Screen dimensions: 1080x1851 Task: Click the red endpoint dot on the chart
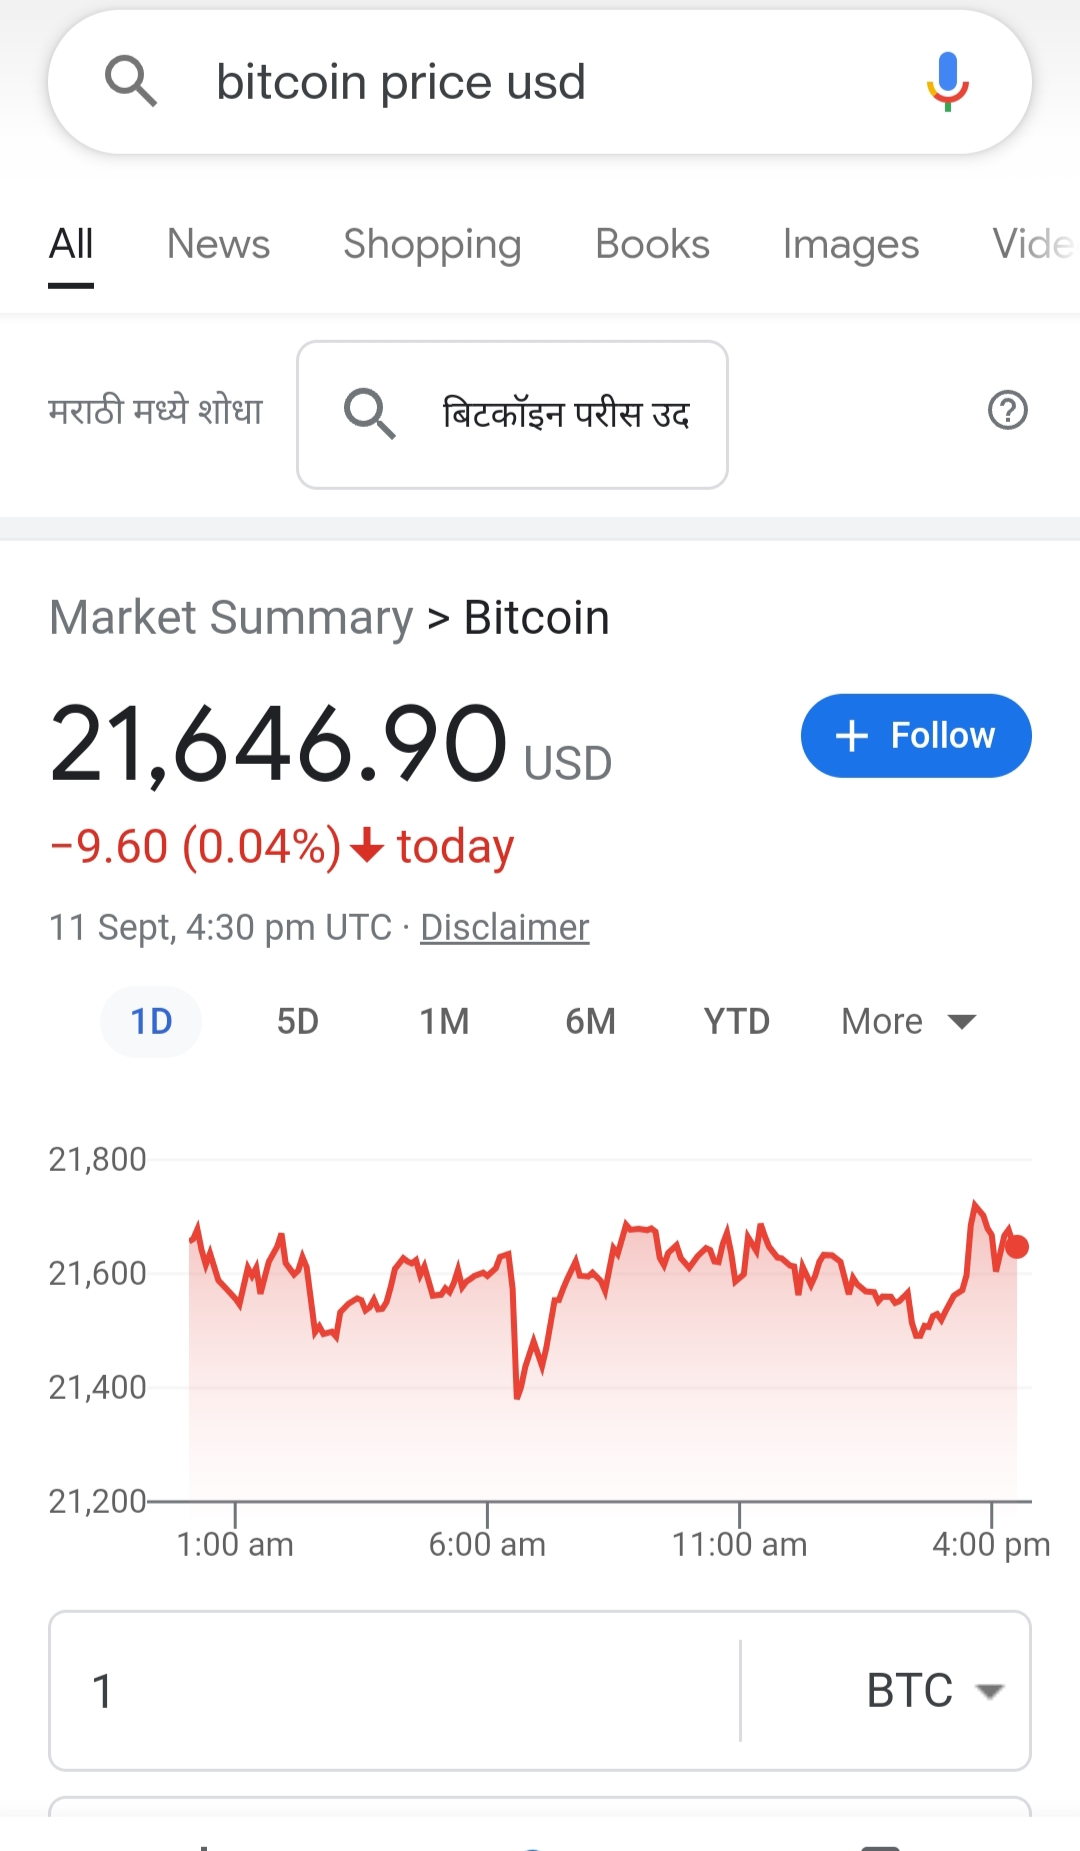(x=1017, y=1247)
